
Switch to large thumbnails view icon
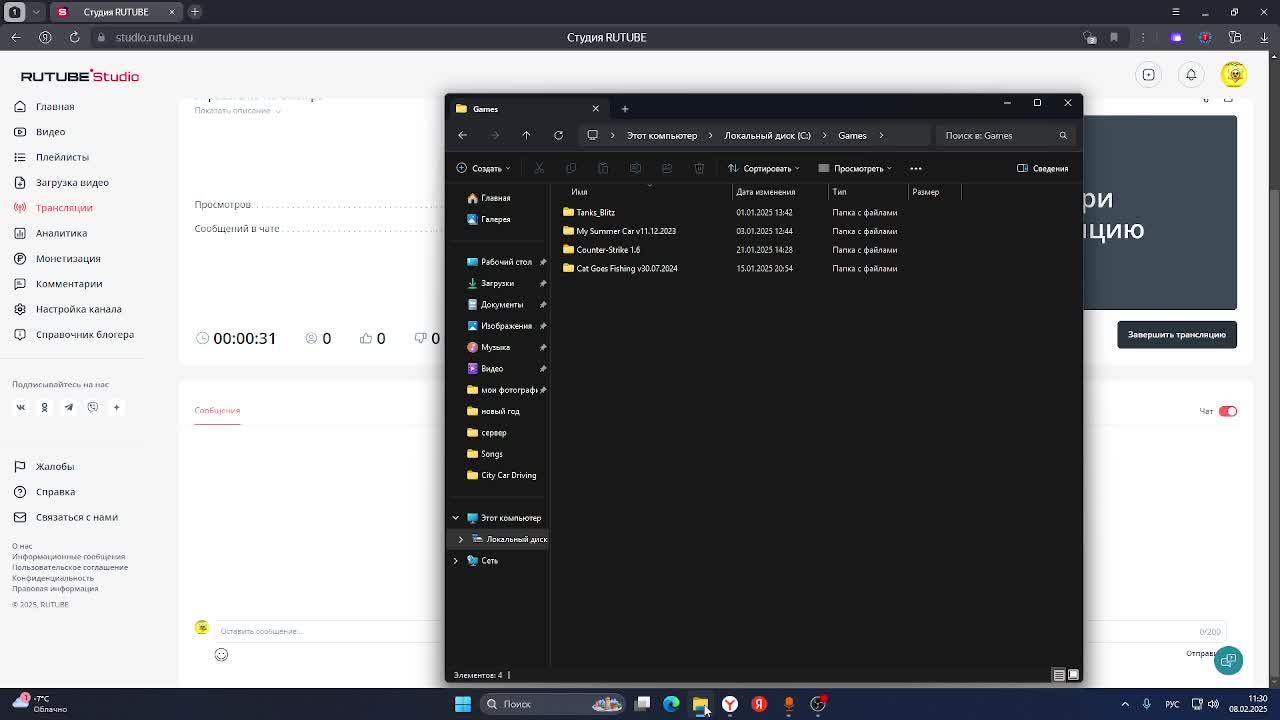click(1073, 675)
